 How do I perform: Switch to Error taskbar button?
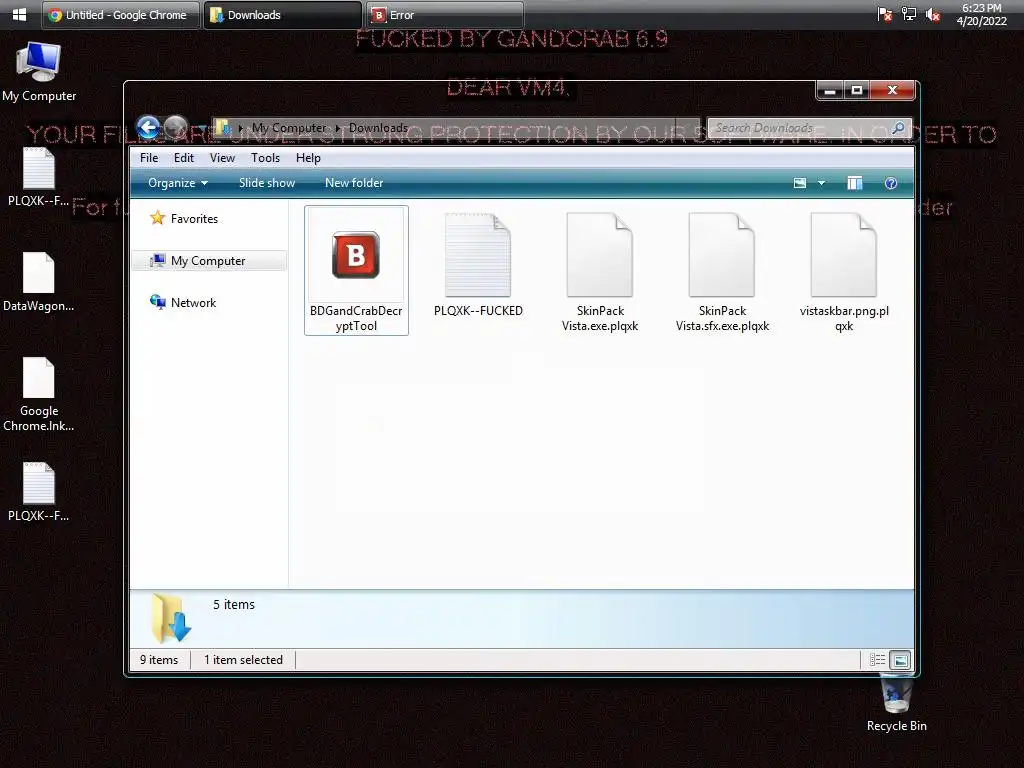(x=444, y=14)
